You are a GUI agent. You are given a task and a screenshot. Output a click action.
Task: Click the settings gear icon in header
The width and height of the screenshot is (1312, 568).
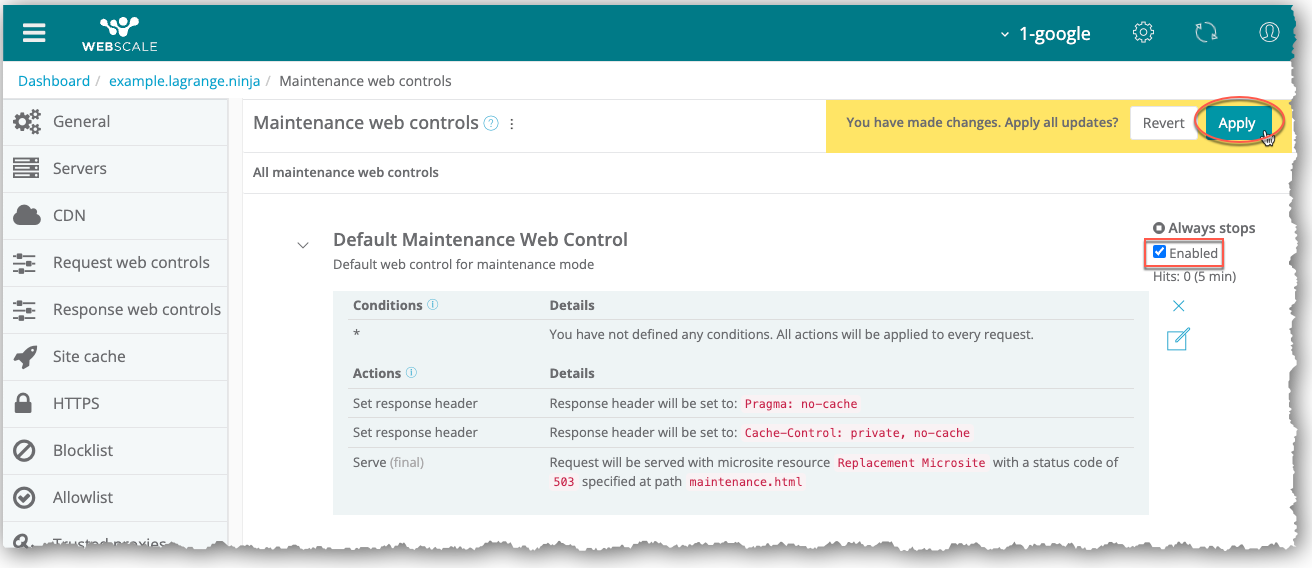pyautogui.click(x=1143, y=33)
